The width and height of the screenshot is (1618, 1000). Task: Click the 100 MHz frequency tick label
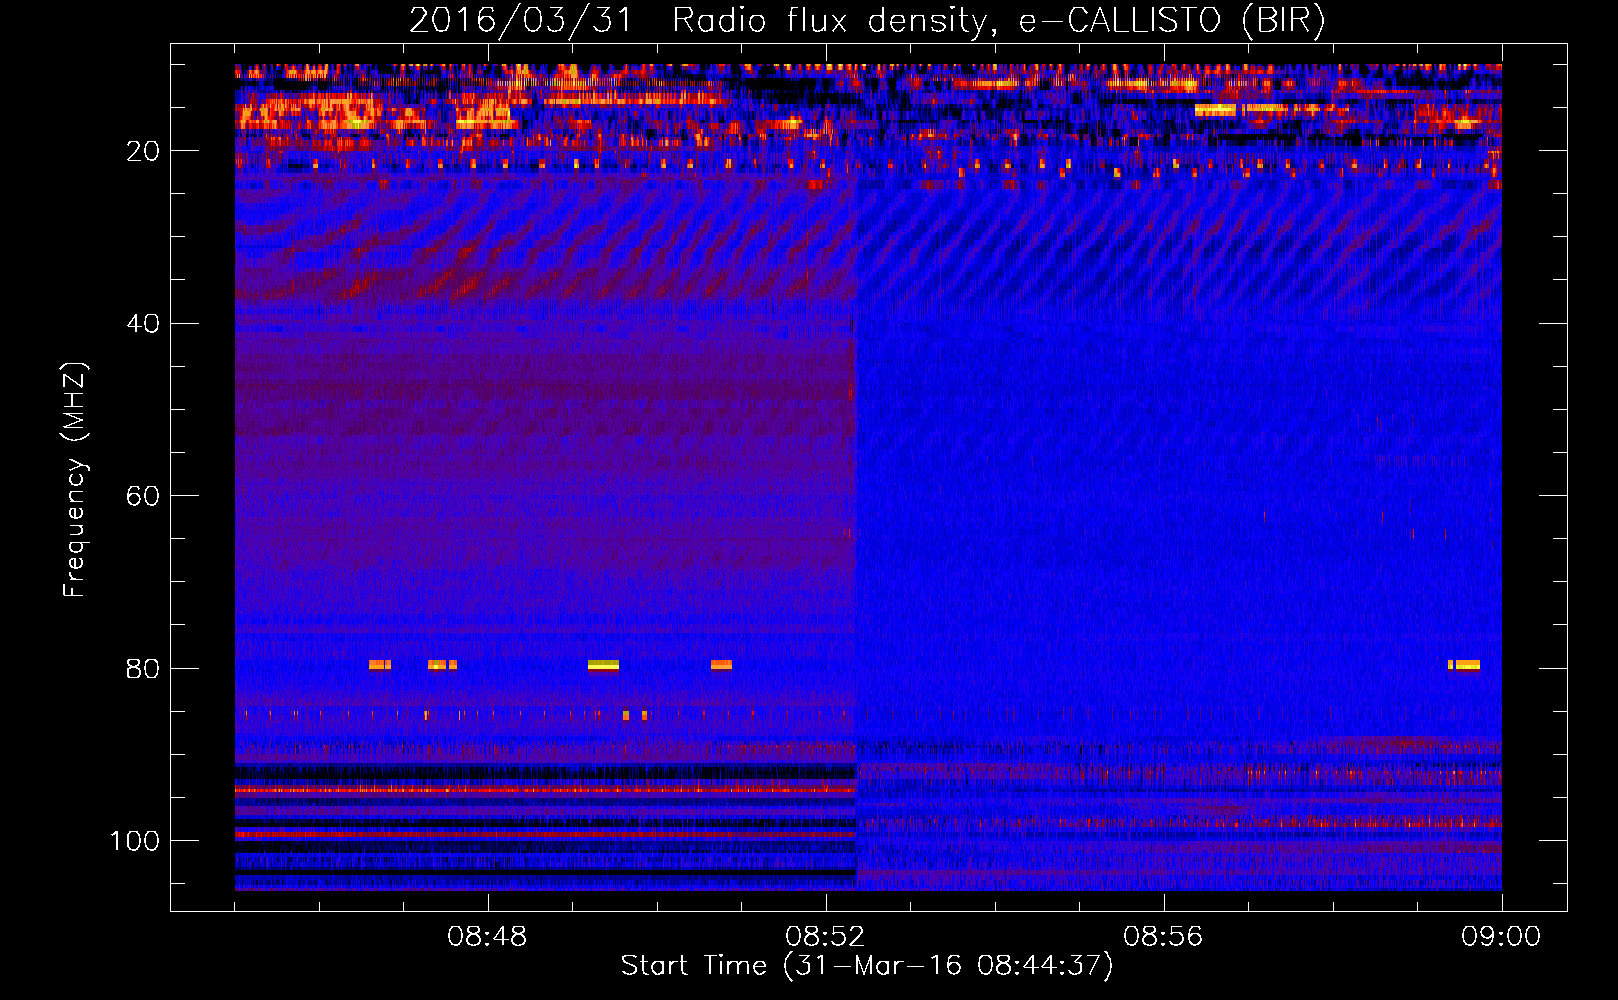pyautogui.click(x=135, y=841)
